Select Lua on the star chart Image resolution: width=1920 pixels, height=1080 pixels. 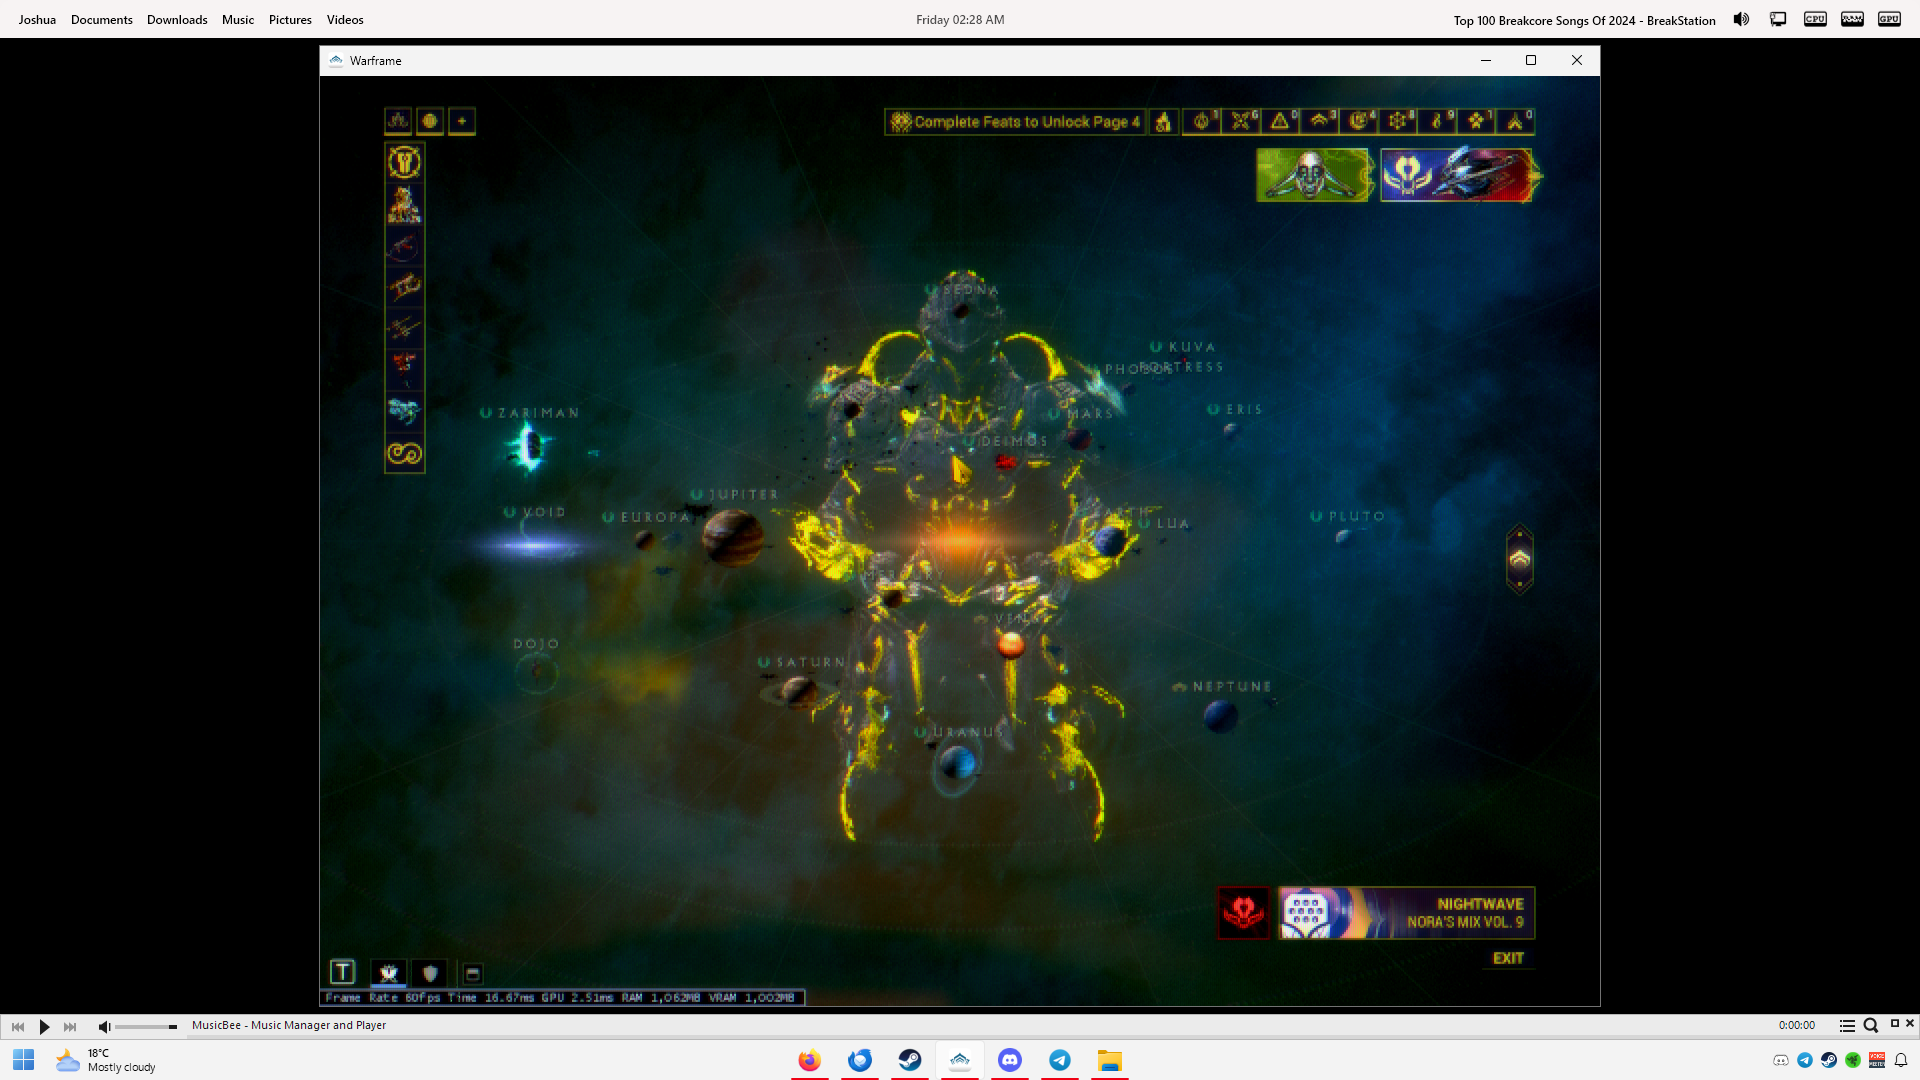click(x=1164, y=523)
